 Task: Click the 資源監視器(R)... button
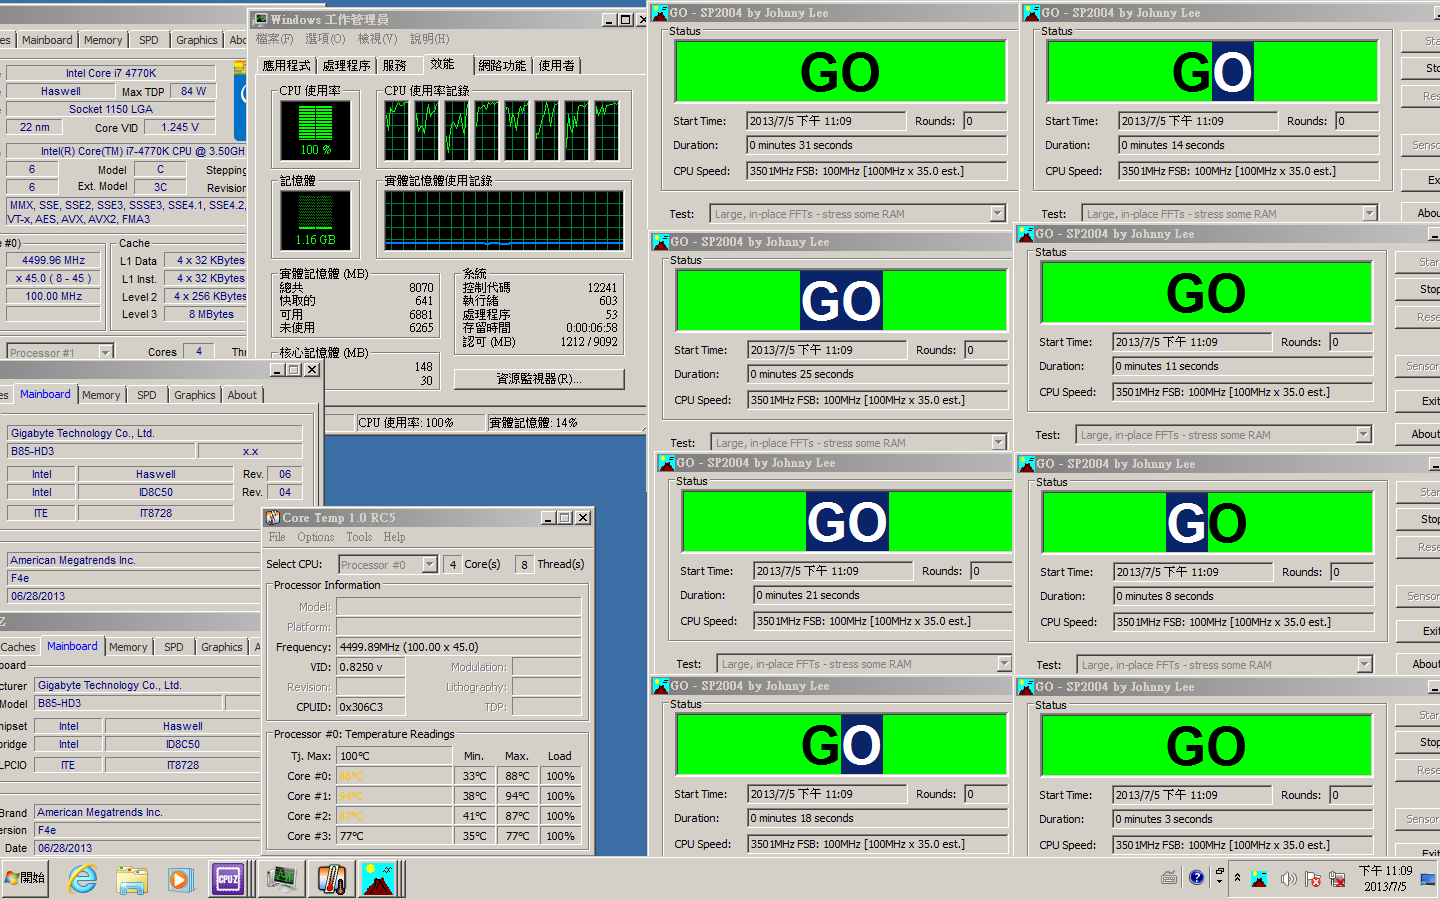tap(539, 379)
